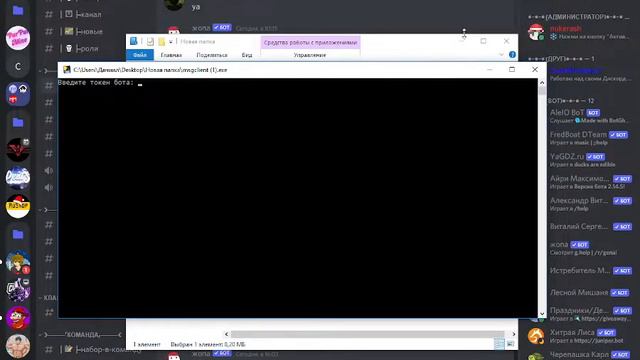Click the Properties quick access icon in Explorer

[x=150, y=42]
